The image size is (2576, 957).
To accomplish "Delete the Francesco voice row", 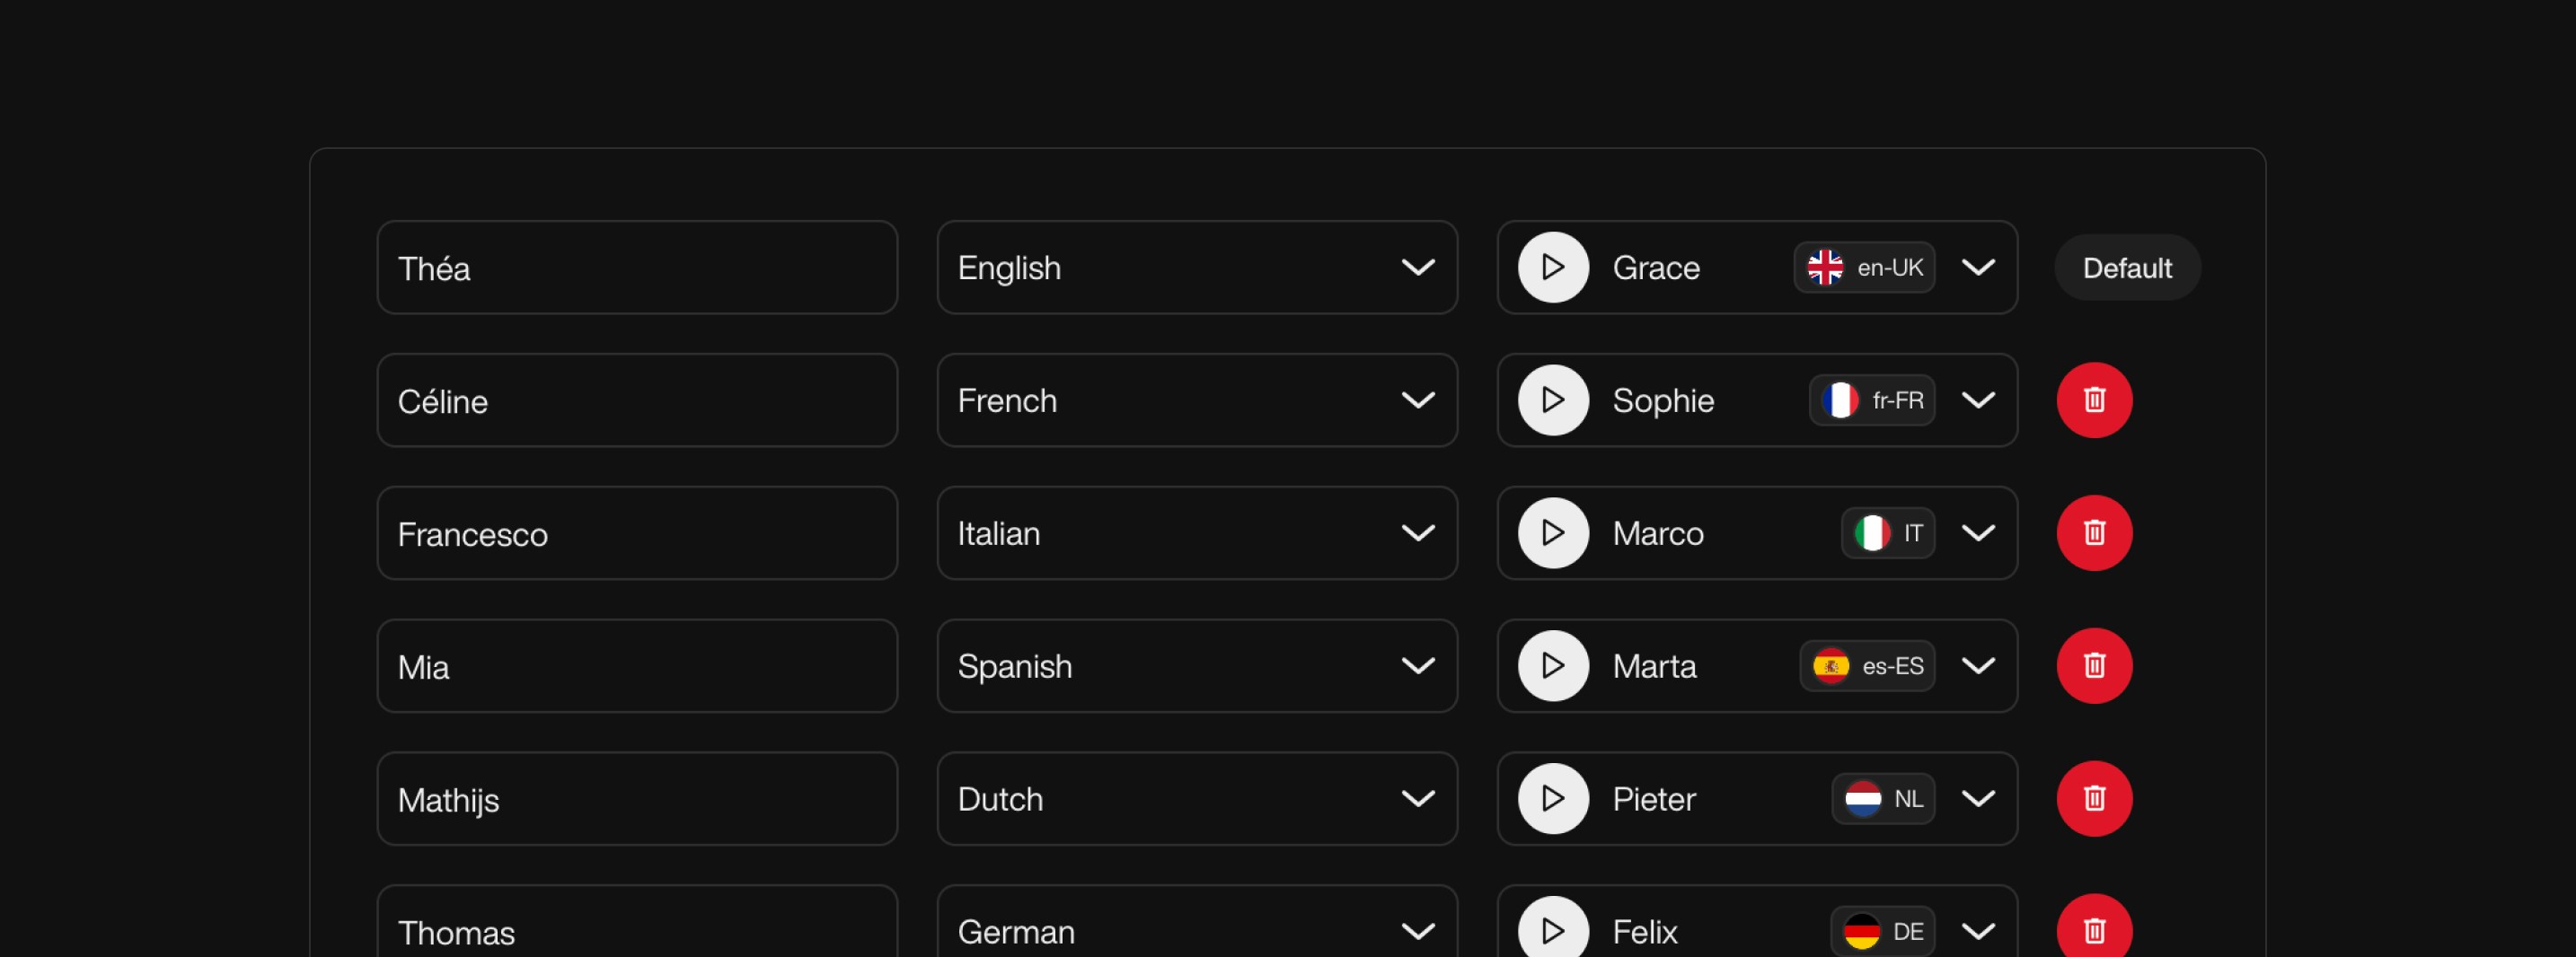I will pyautogui.click(x=2095, y=533).
